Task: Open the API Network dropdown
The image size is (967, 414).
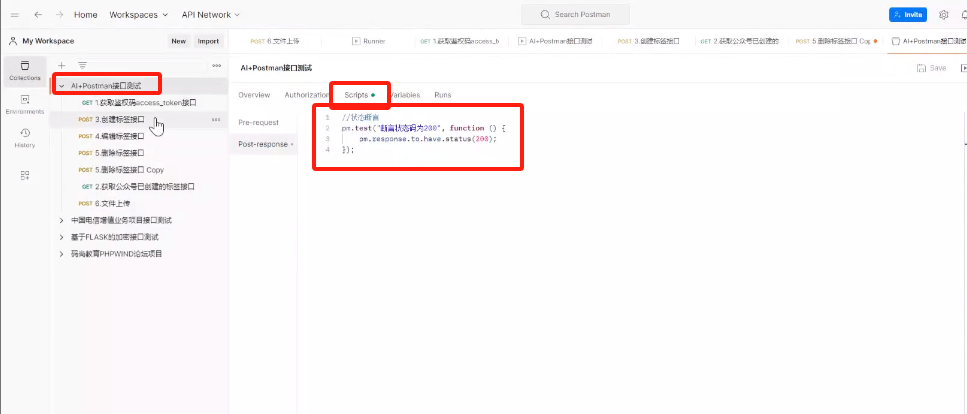Action: point(210,14)
